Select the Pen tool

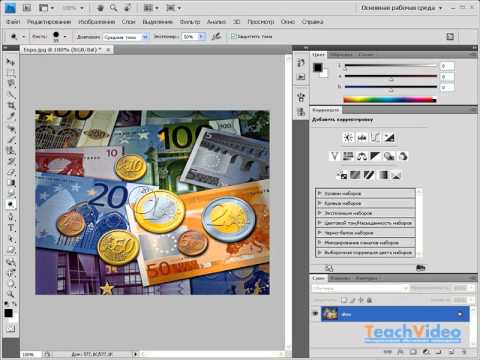(11, 217)
